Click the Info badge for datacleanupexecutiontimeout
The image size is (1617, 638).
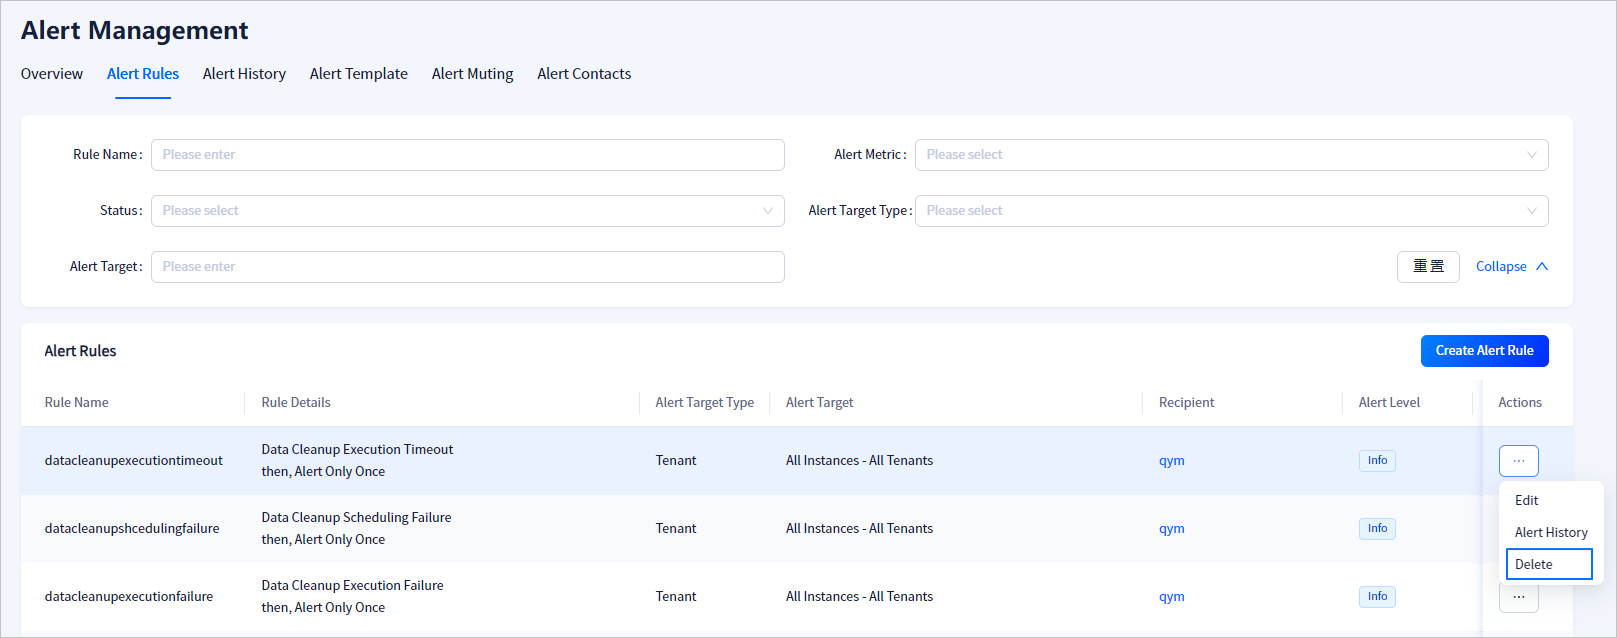point(1377,461)
